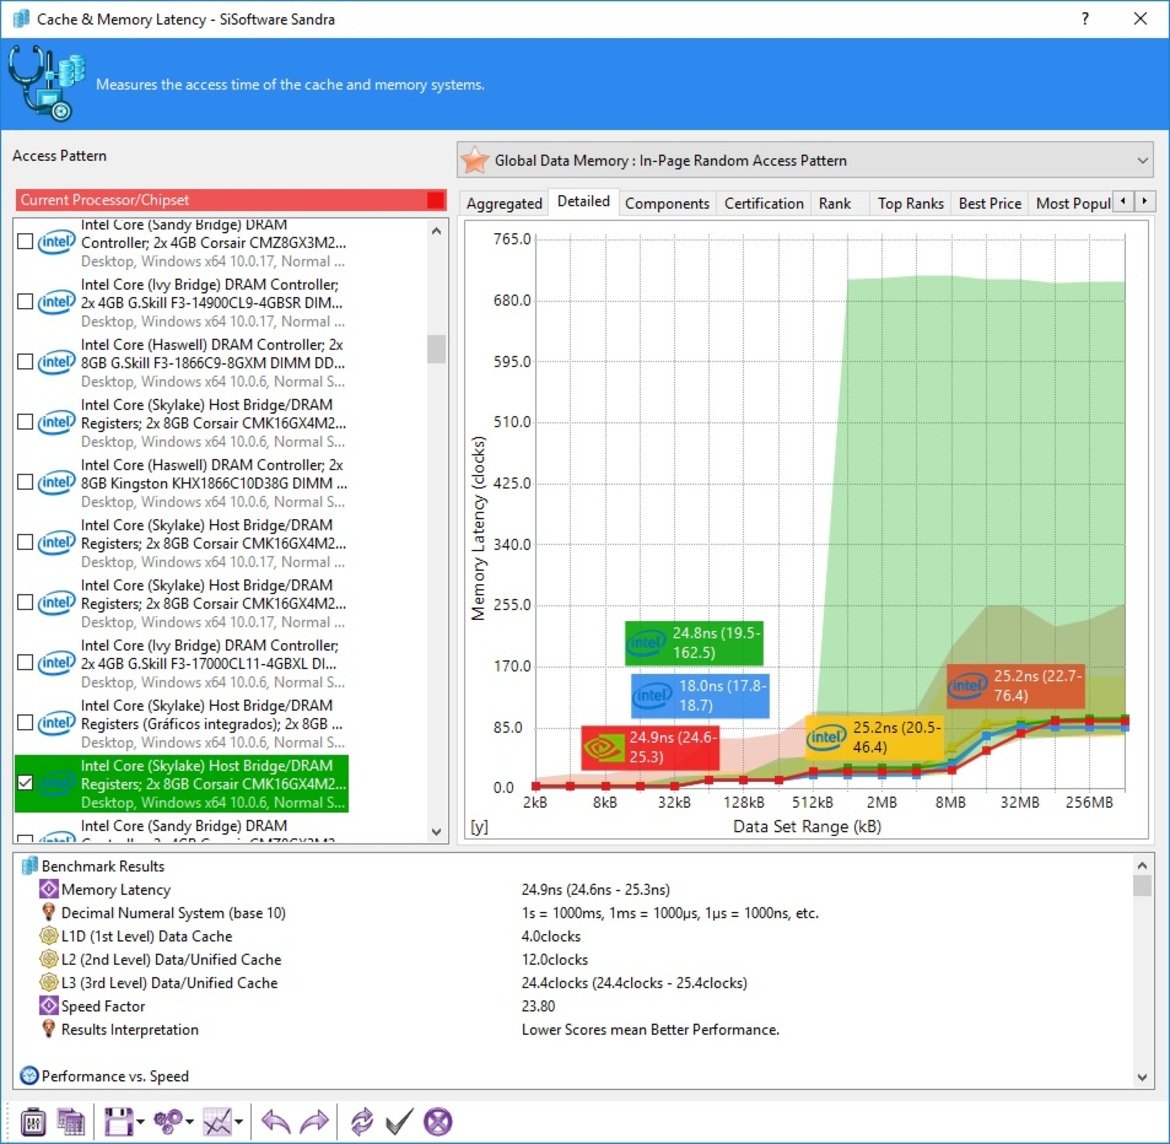
Task: Check the Ivy Bridge G.Skill F3-17000CL11 checkbox
Action: (25, 663)
